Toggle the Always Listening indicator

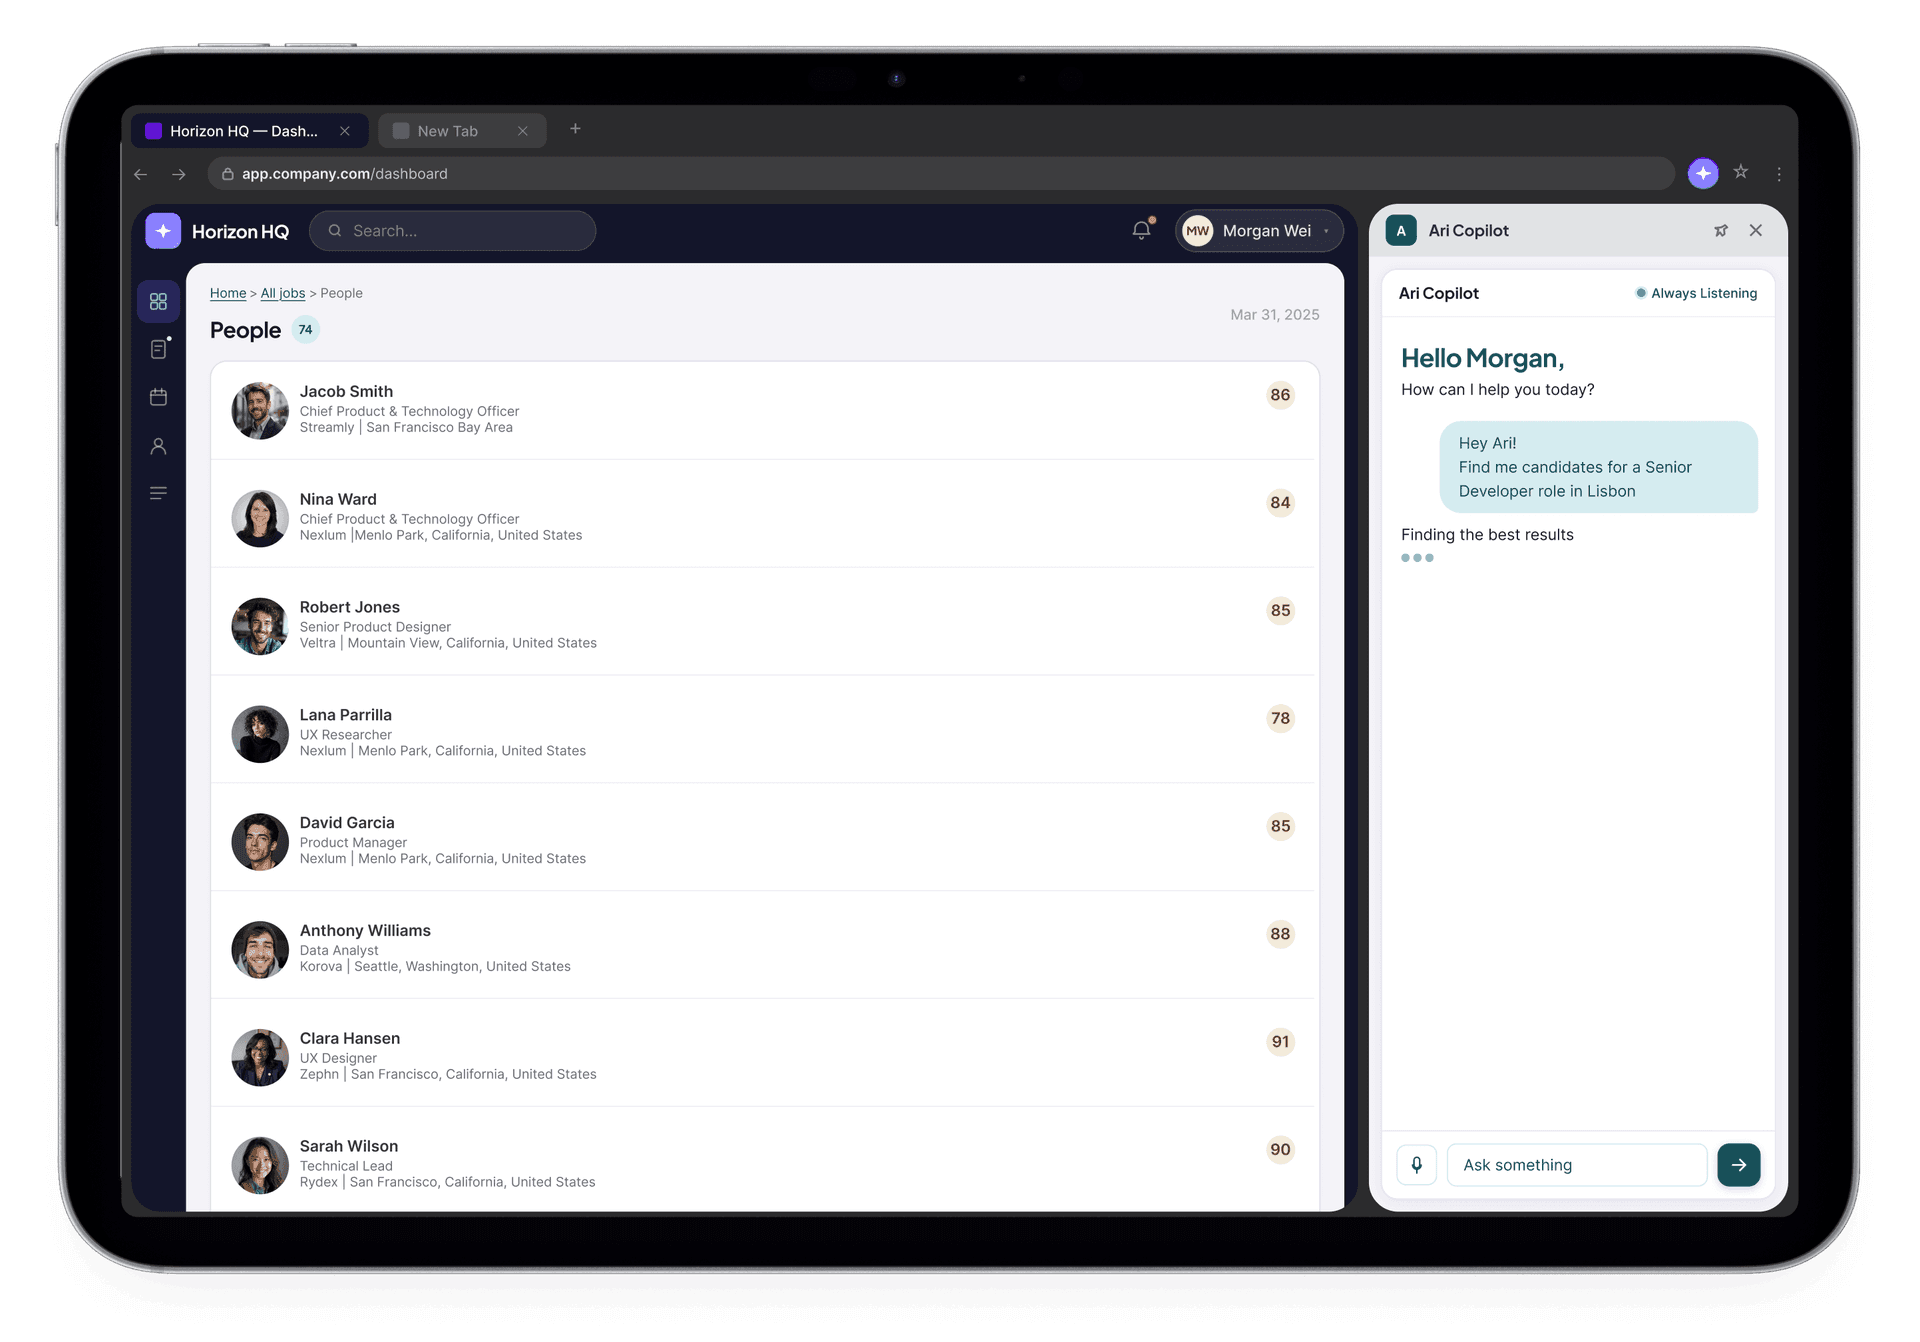pos(1696,293)
